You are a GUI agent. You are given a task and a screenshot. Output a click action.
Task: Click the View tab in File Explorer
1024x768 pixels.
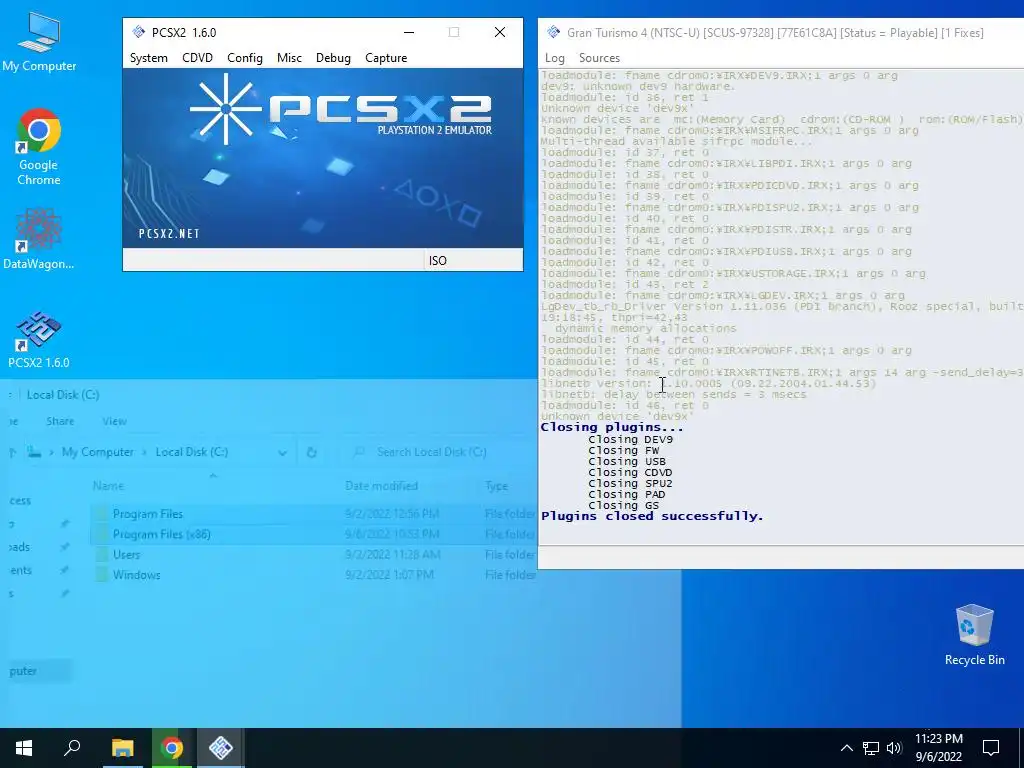tap(114, 421)
